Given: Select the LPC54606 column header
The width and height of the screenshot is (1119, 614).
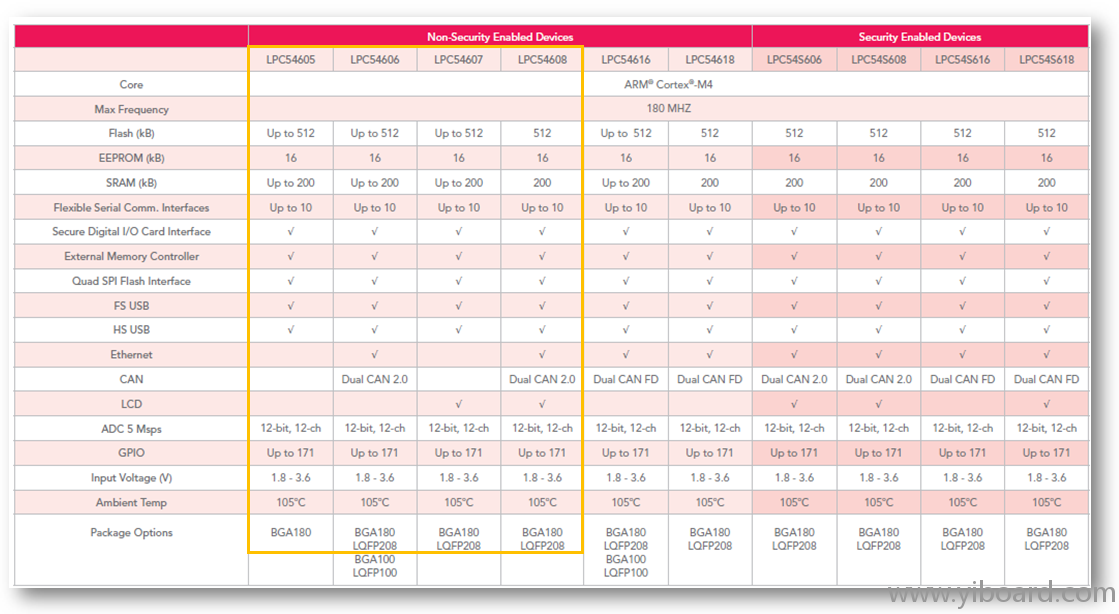Looking at the screenshot, I should pos(375,59).
